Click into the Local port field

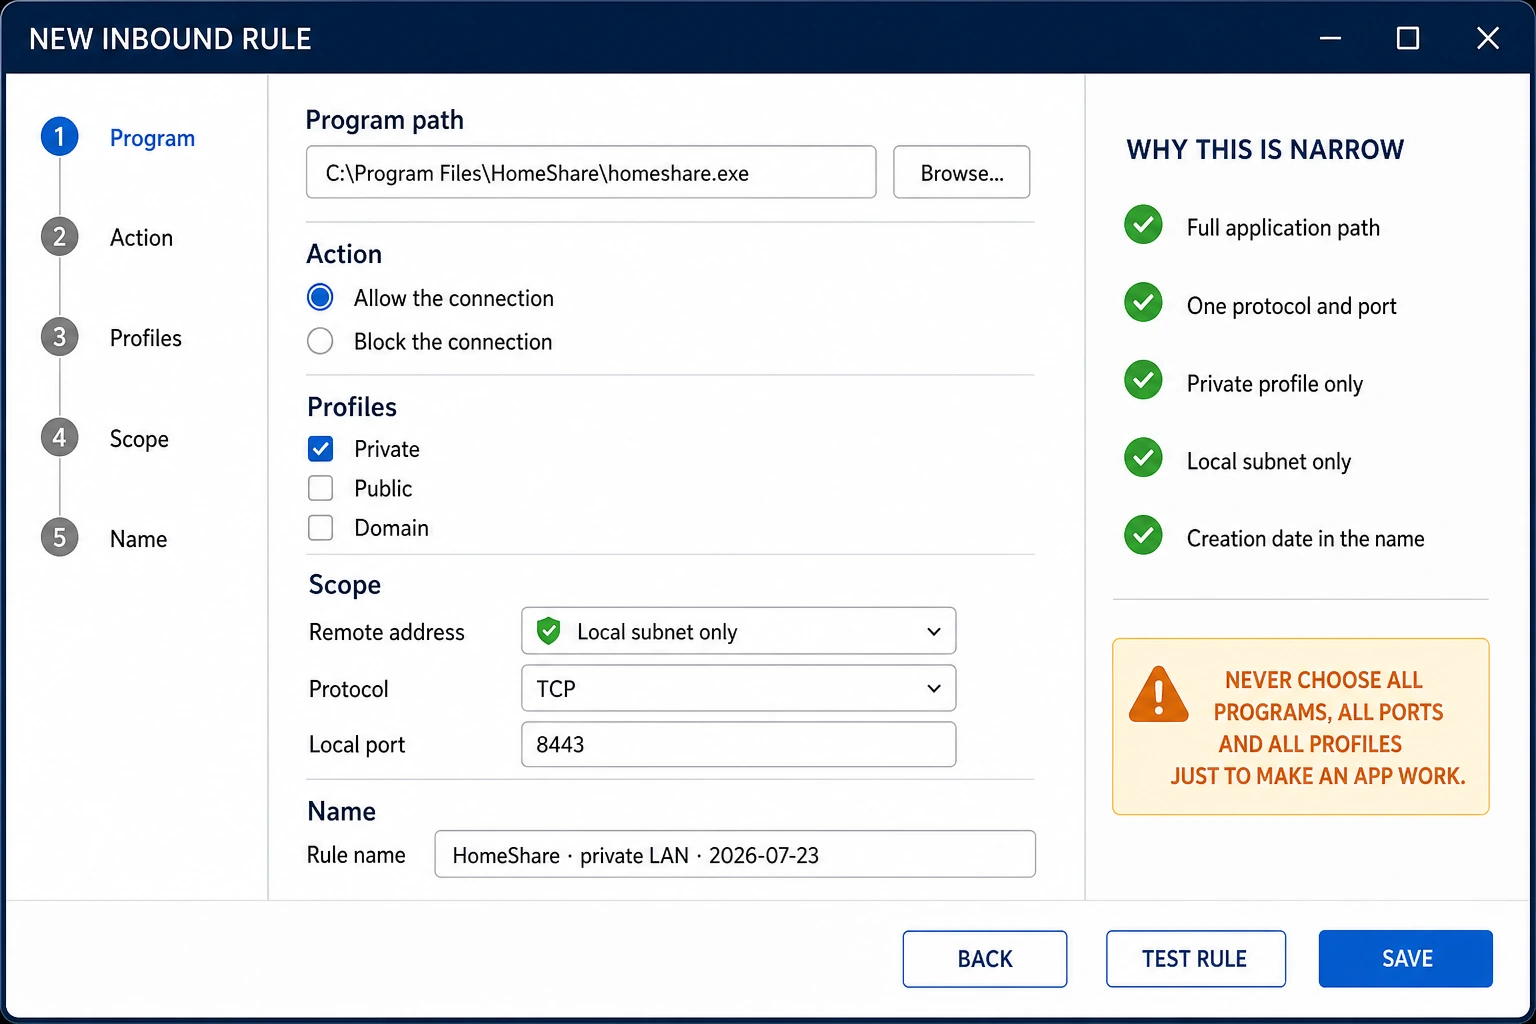pos(739,744)
